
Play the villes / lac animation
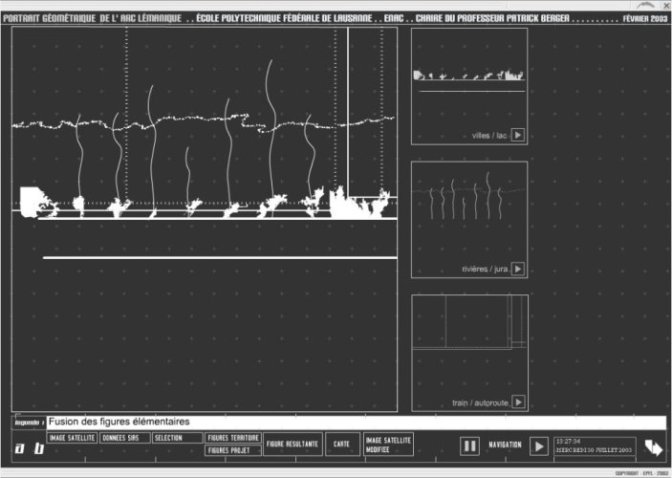click(x=518, y=135)
